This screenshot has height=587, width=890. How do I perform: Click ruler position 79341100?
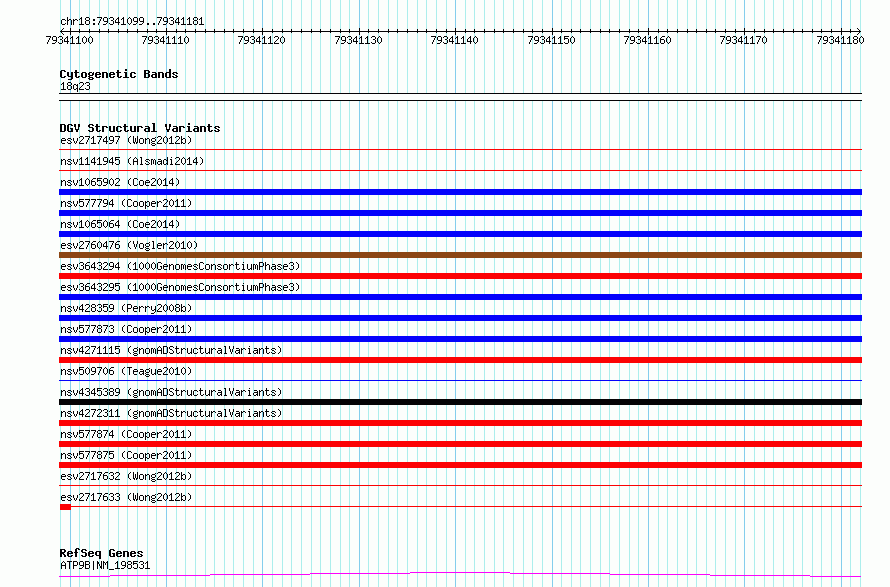coord(69,40)
